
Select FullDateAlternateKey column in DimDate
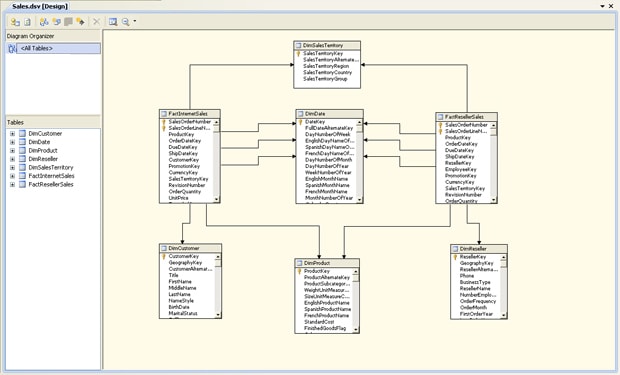click(329, 128)
